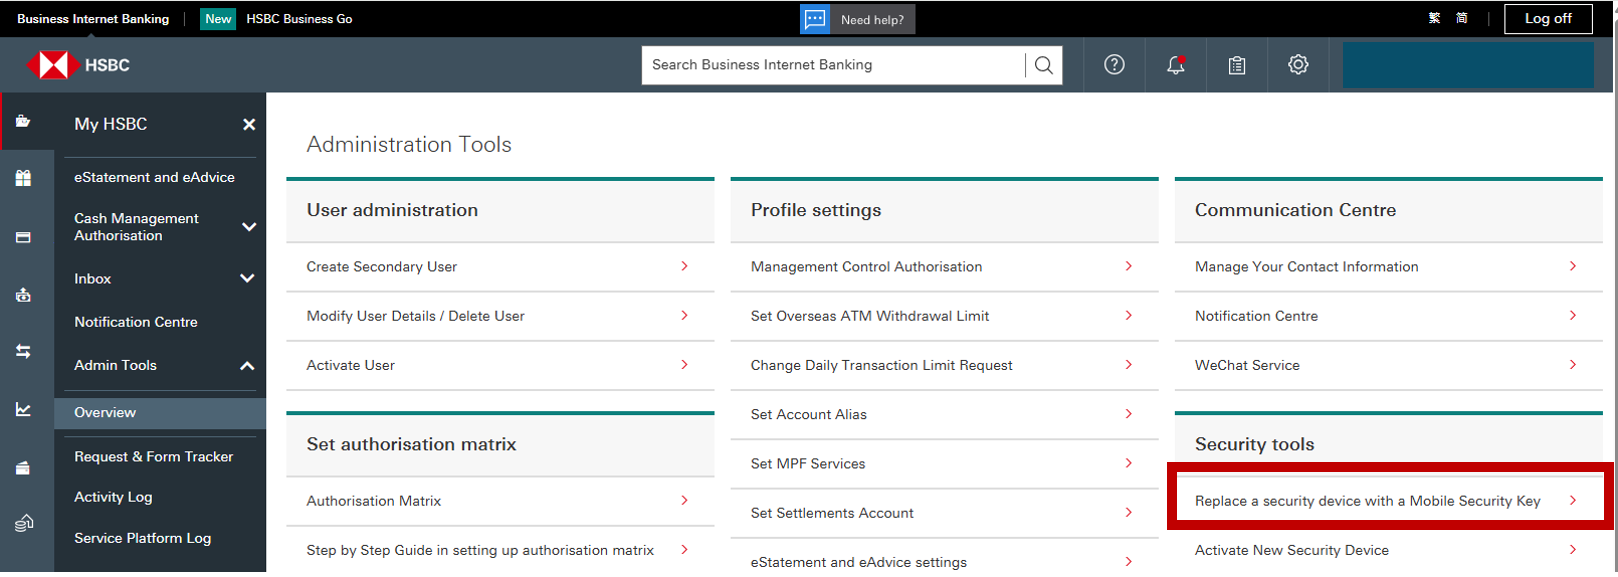Open Set Account Alias
The width and height of the screenshot is (1618, 577).
(944, 414)
